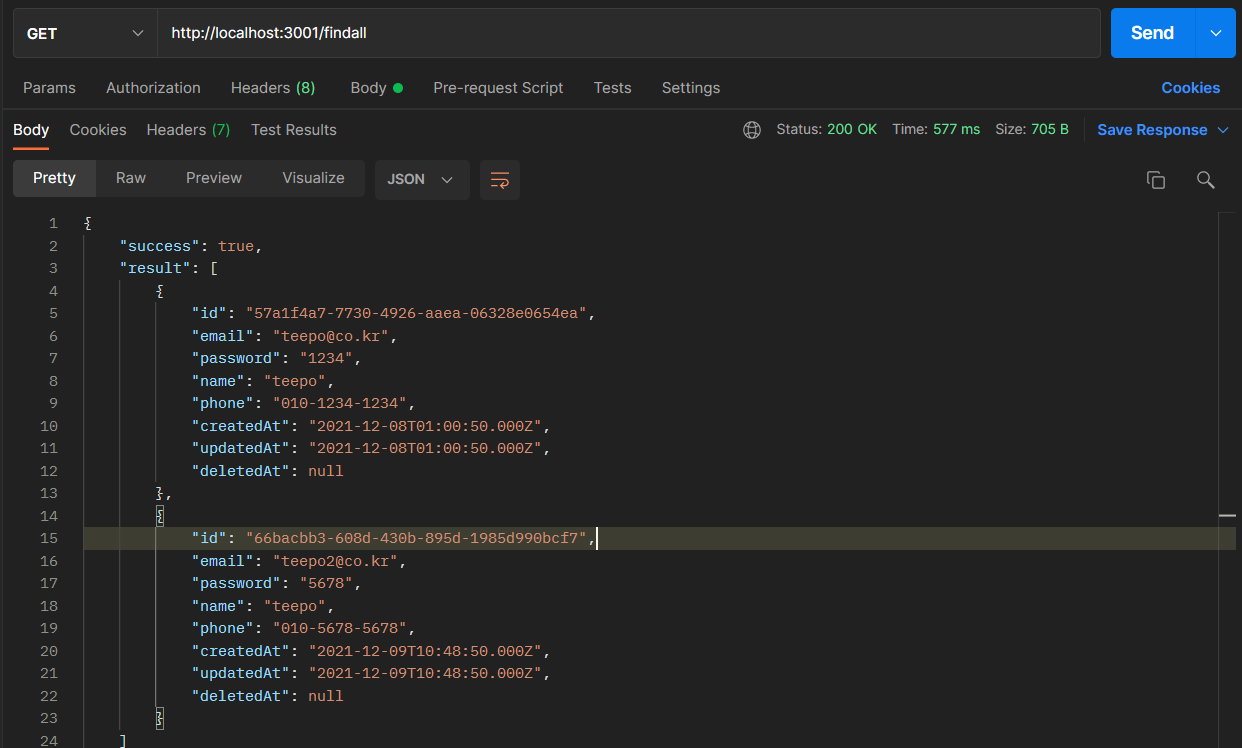Click the blue Send button
Image resolution: width=1242 pixels, height=748 pixels.
(x=1152, y=33)
